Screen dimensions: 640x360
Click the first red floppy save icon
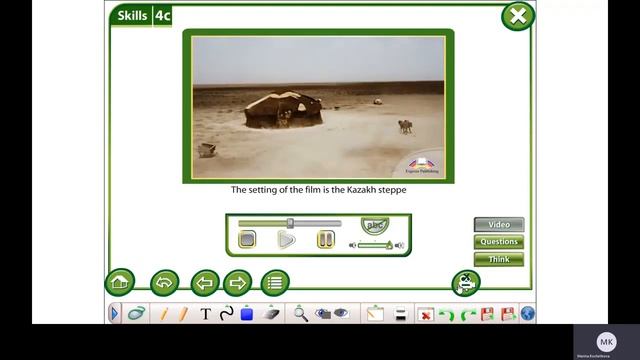click(487, 314)
